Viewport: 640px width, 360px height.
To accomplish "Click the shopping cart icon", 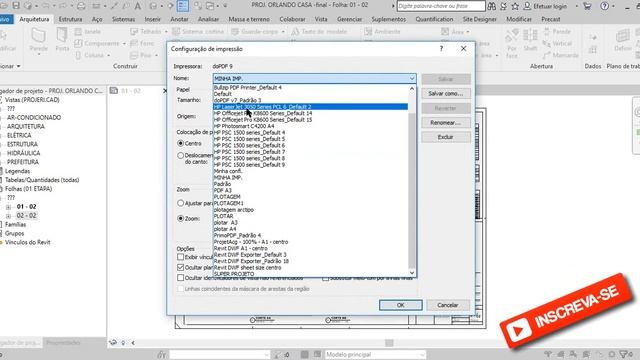I will pyautogui.click(x=587, y=6).
